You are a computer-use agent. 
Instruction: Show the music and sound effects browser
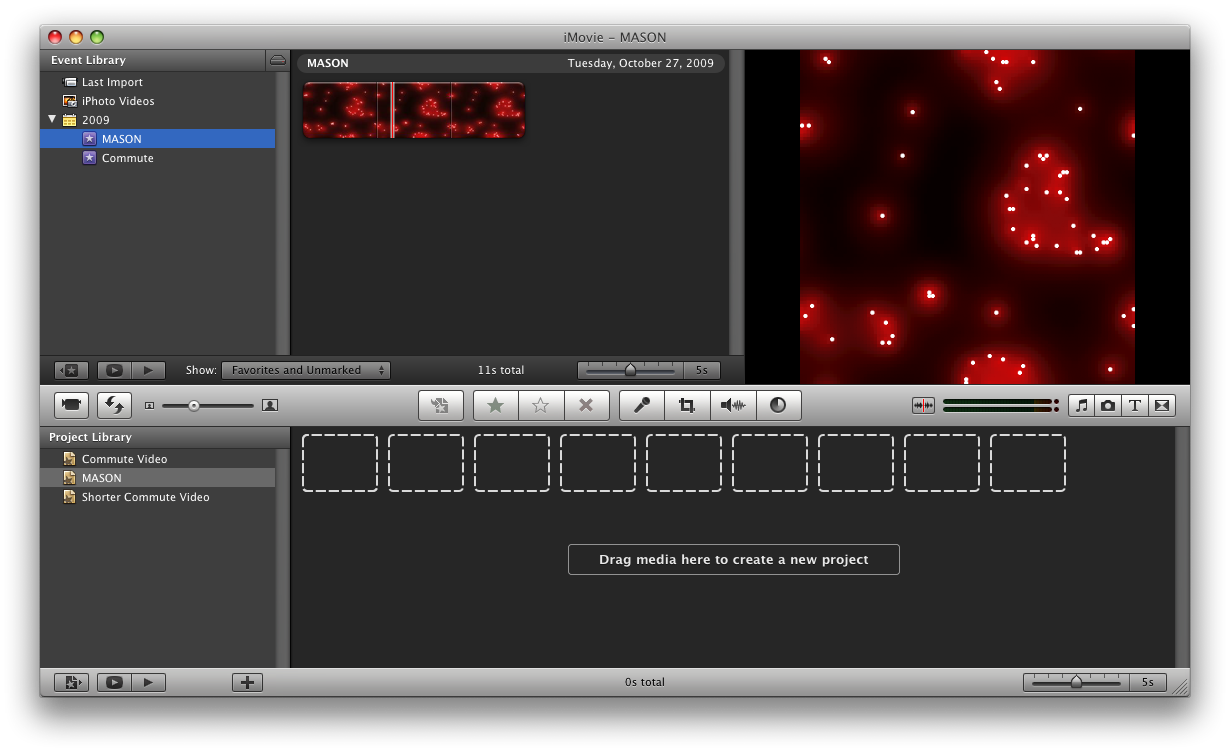tap(1081, 405)
